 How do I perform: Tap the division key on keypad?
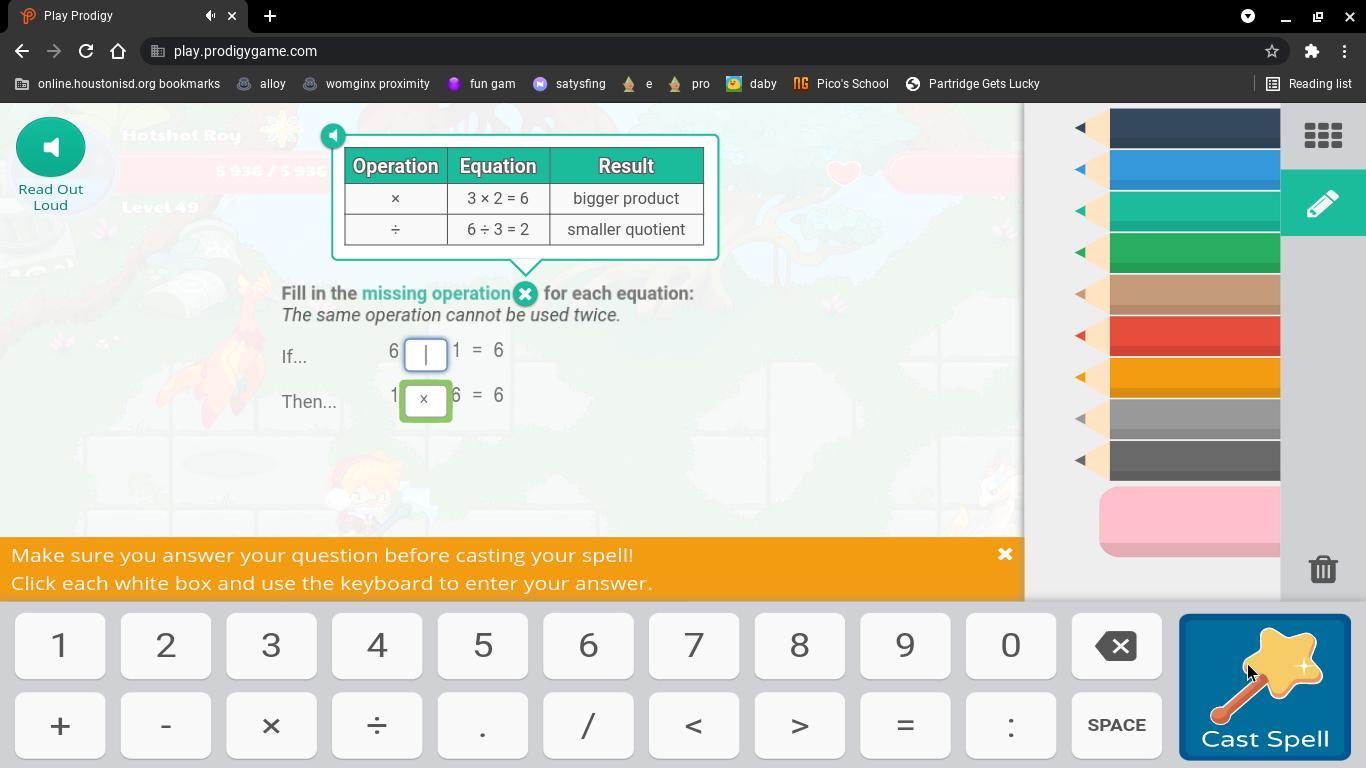377,725
